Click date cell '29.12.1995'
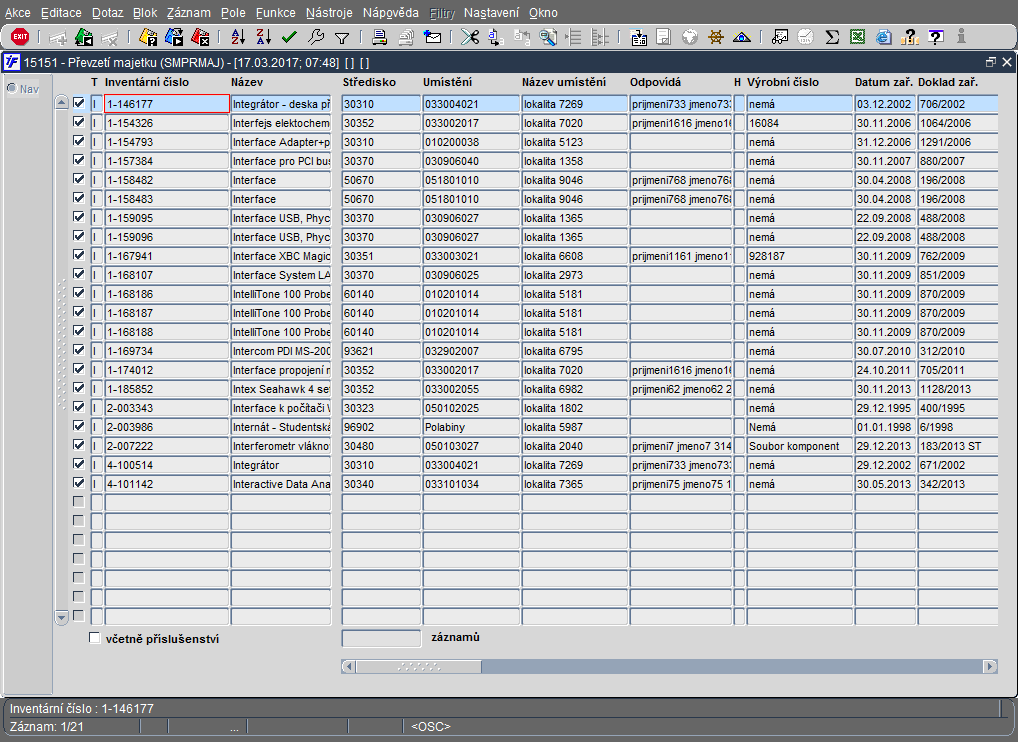The width and height of the screenshot is (1018, 742). 885,408
